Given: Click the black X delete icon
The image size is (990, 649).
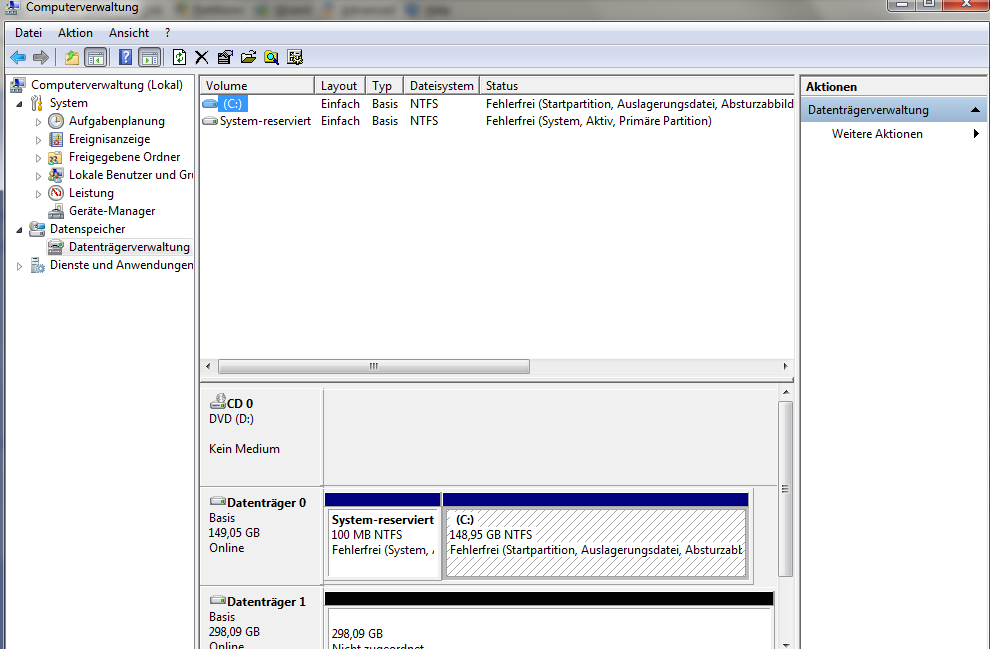Looking at the screenshot, I should coord(201,57).
